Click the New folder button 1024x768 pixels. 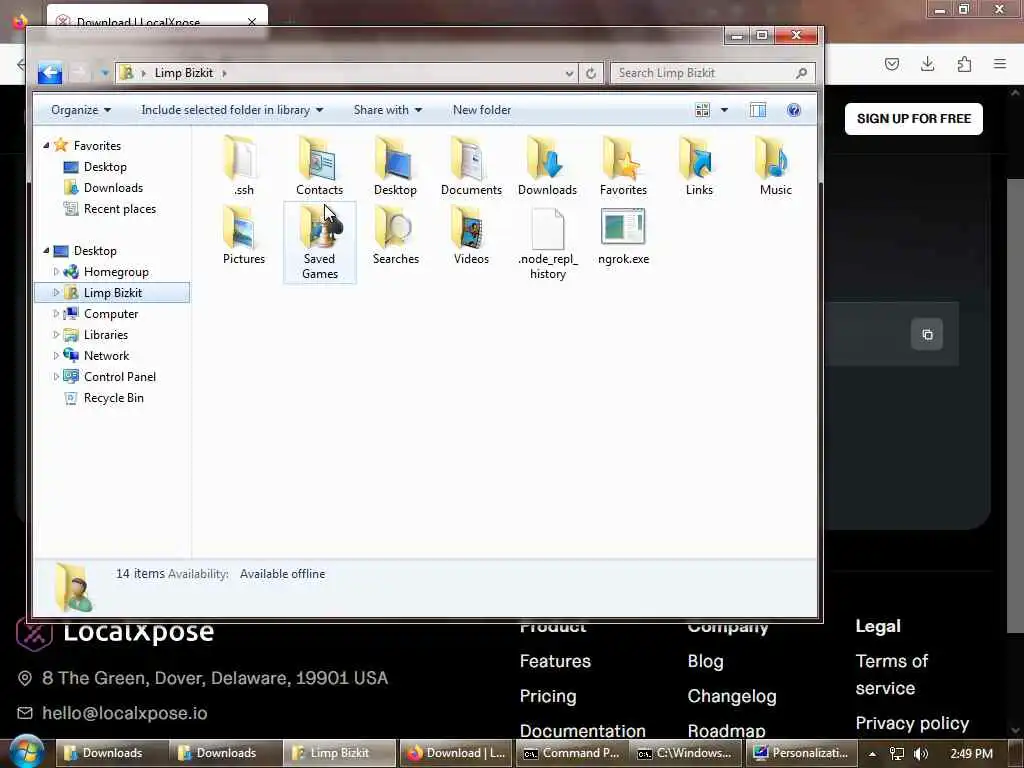[482, 110]
